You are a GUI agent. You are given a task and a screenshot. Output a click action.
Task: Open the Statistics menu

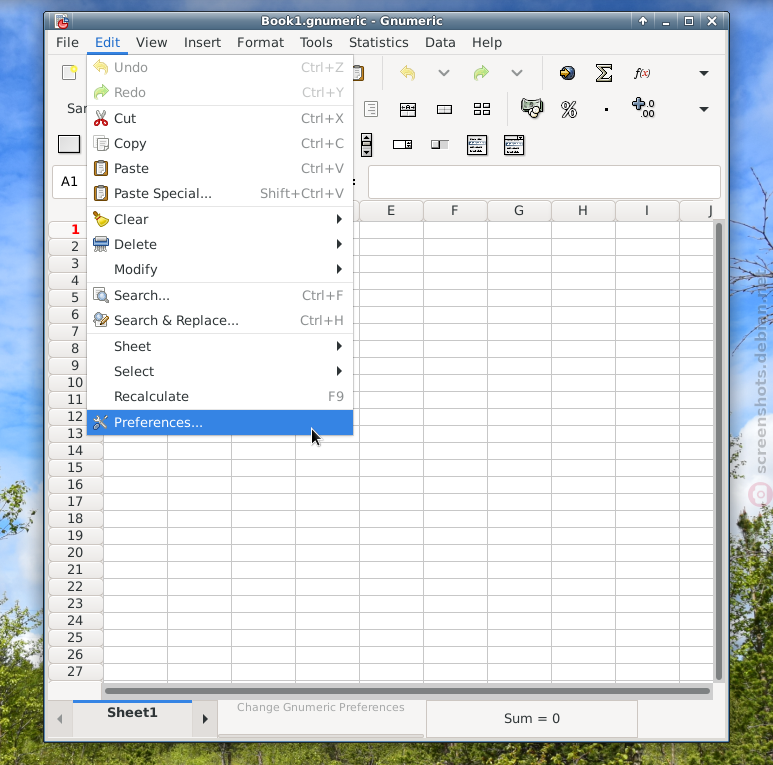coord(379,42)
